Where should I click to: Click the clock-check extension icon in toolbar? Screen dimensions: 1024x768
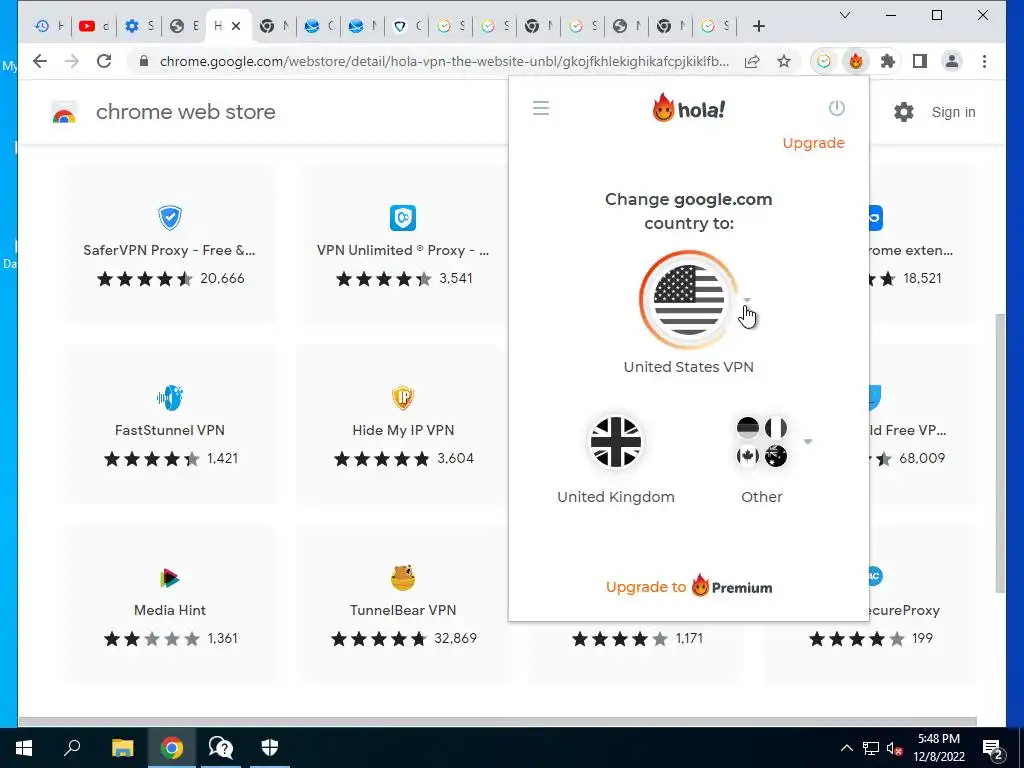pyautogui.click(x=824, y=61)
